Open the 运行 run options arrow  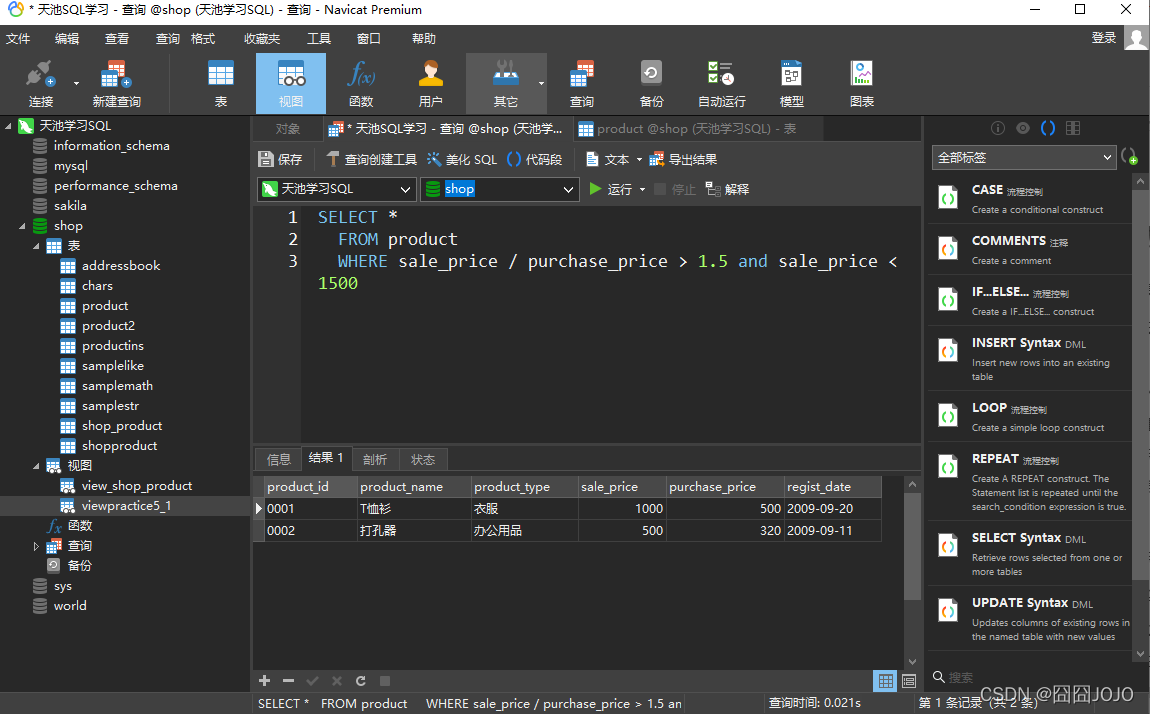(x=642, y=189)
